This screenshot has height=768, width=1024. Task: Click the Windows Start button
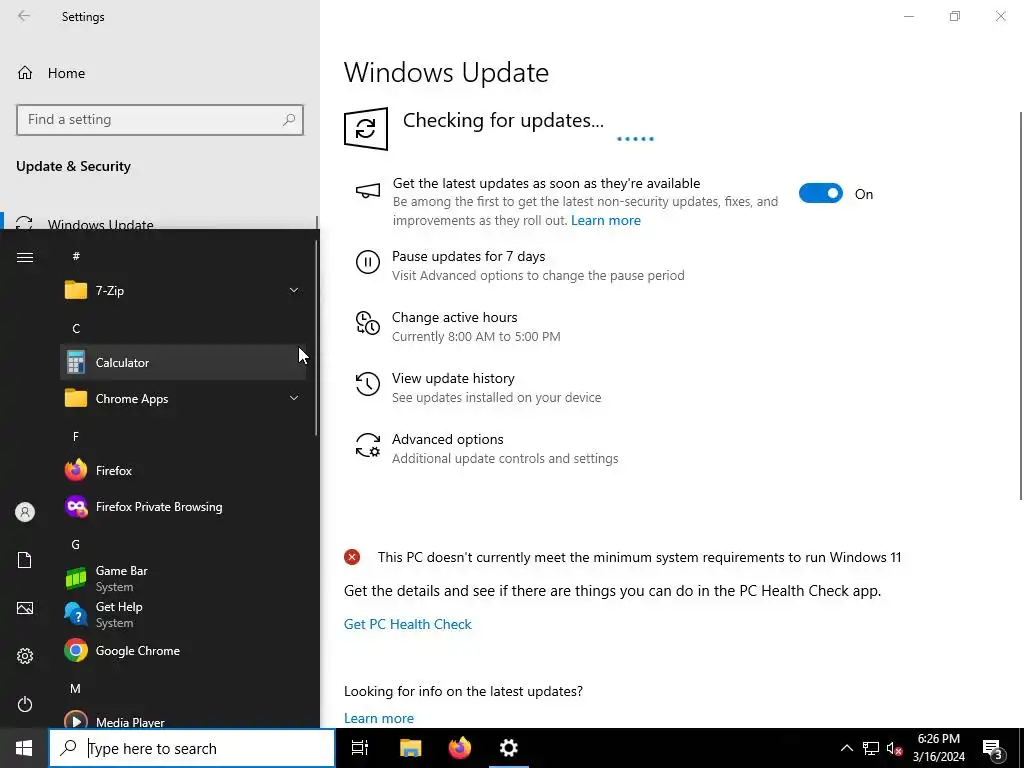click(24, 748)
